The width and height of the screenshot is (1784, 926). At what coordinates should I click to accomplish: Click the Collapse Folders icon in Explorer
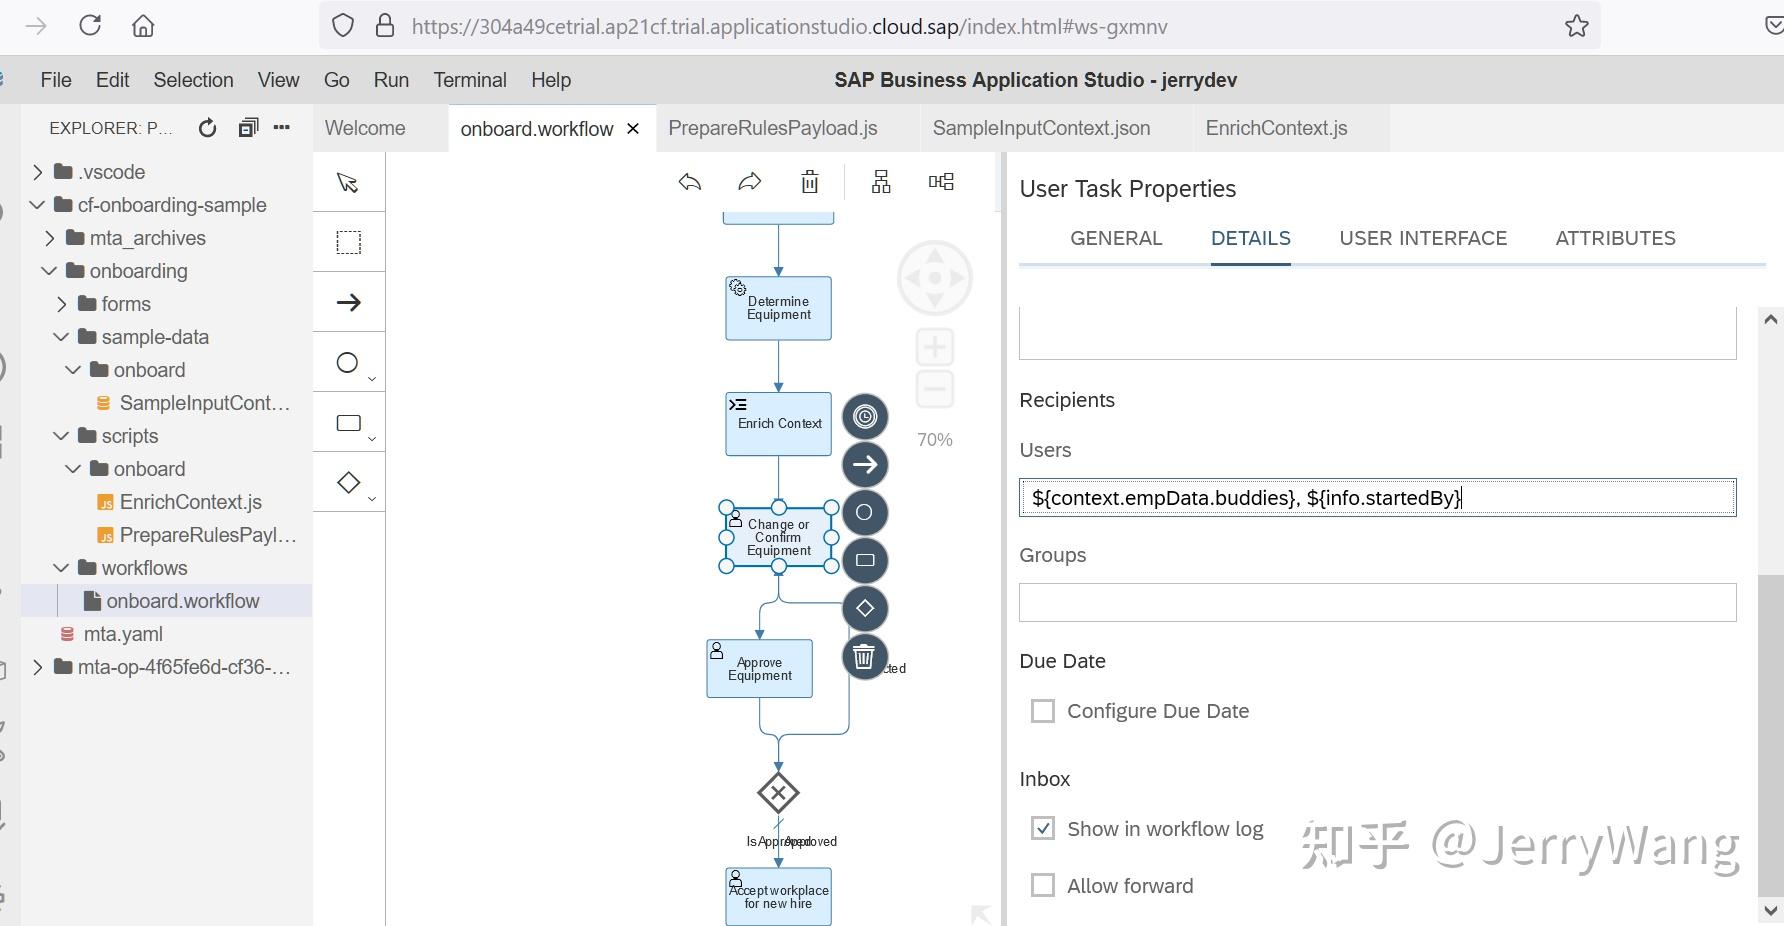pos(247,127)
